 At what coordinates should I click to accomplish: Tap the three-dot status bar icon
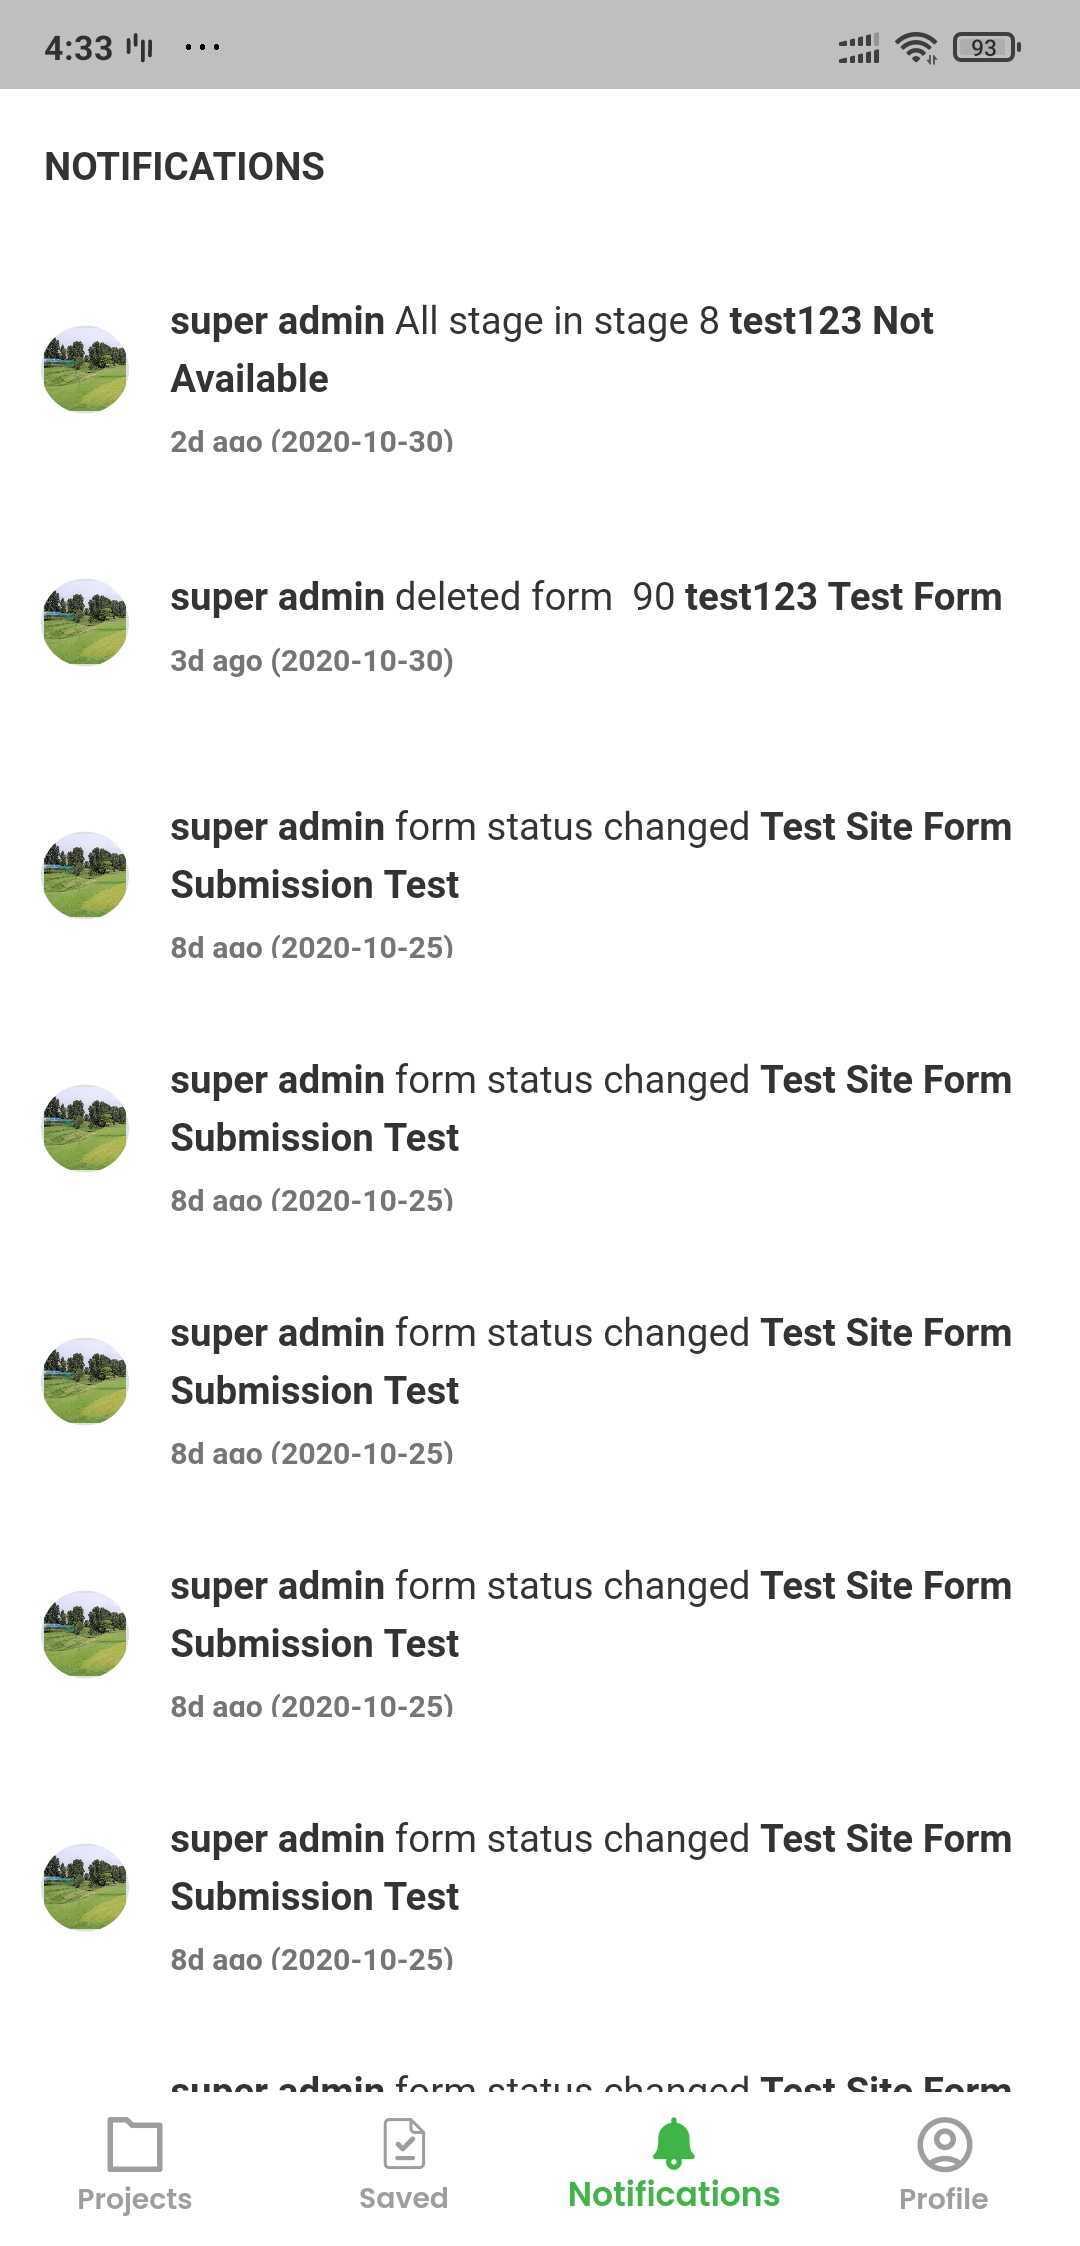(202, 47)
